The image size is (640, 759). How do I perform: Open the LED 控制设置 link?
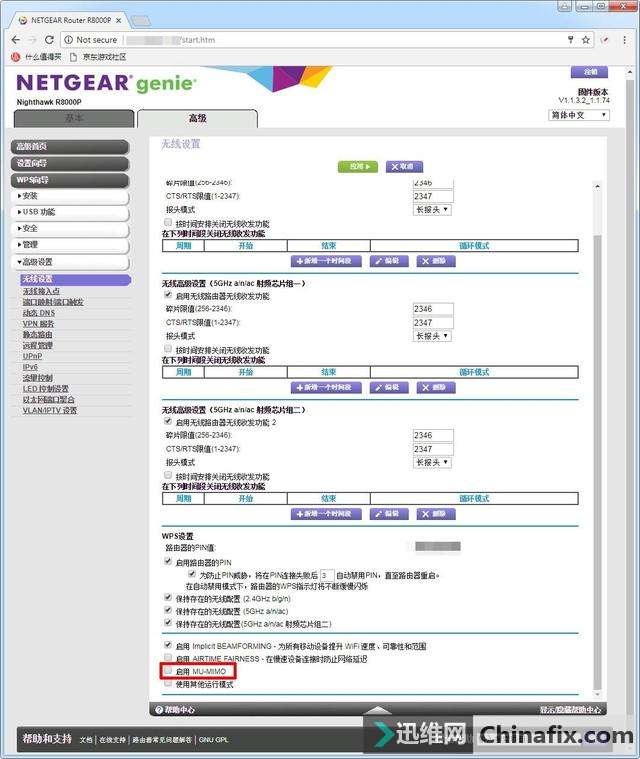click(x=46, y=389)
